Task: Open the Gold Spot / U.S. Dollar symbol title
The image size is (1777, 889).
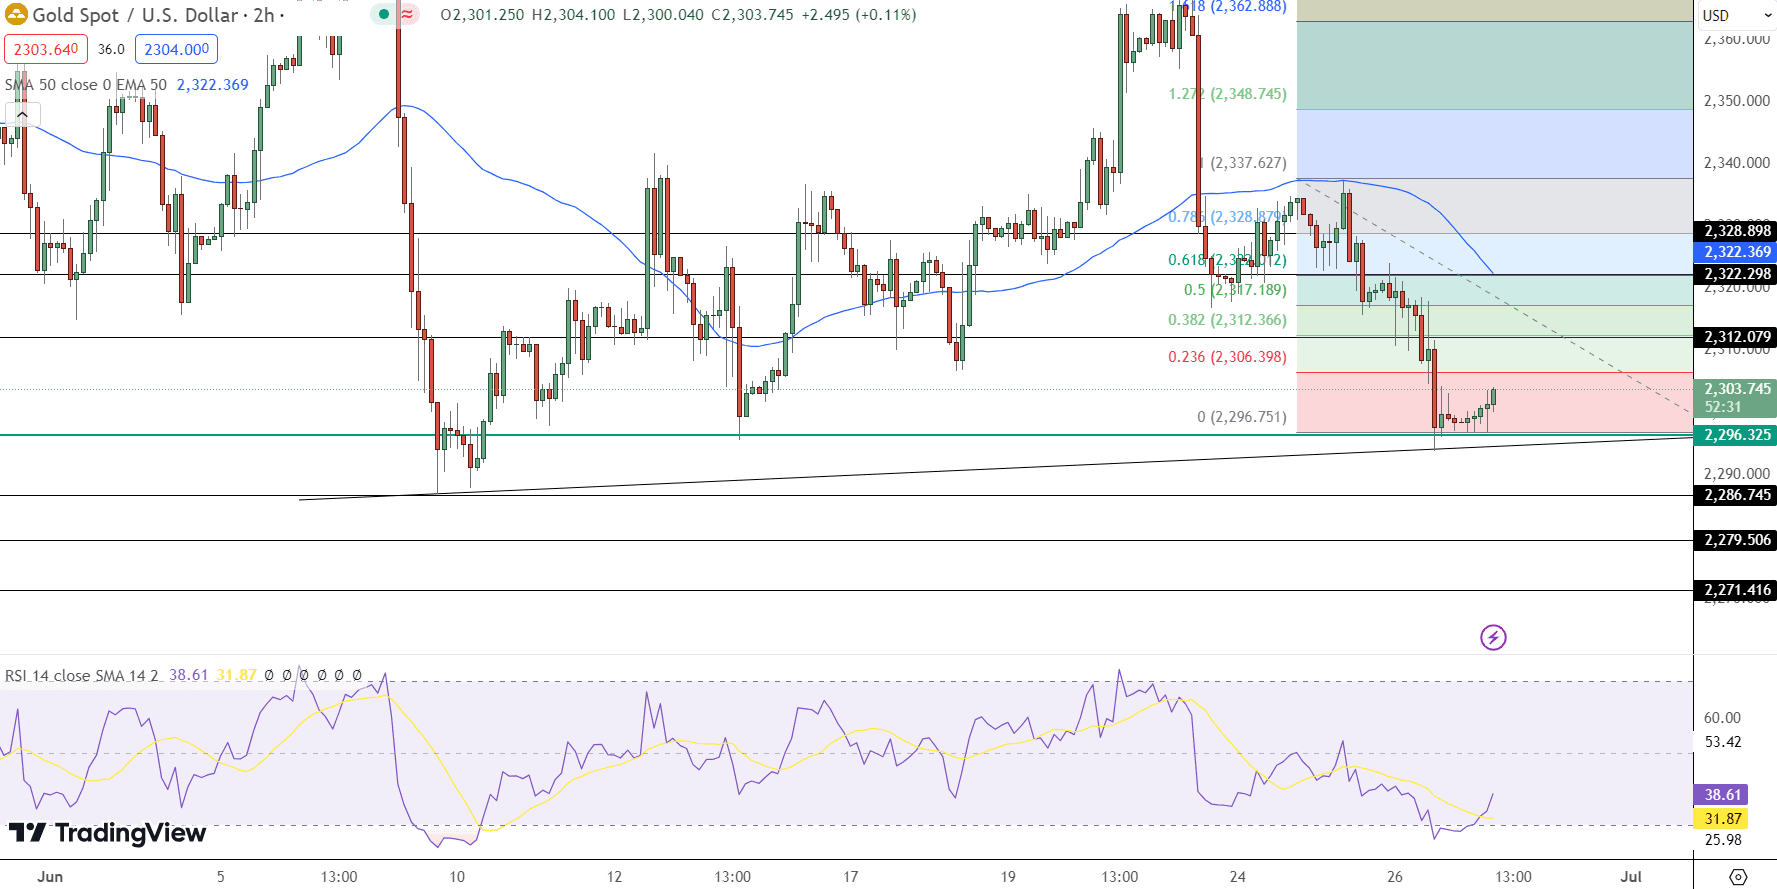Action: pyautogui.click(x=136, y=15)
